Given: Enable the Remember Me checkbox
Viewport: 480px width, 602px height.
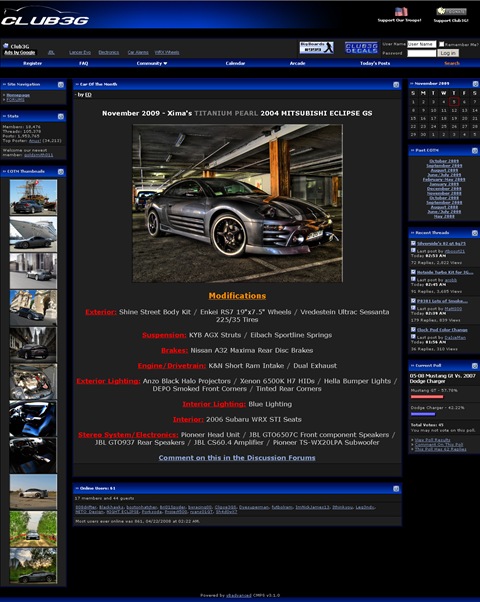Looking at the screenshot, I should click(442, 44).
